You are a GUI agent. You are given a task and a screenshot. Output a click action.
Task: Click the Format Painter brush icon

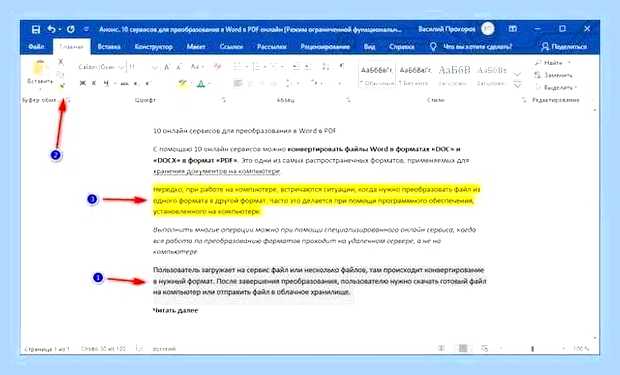coord(62,85)
